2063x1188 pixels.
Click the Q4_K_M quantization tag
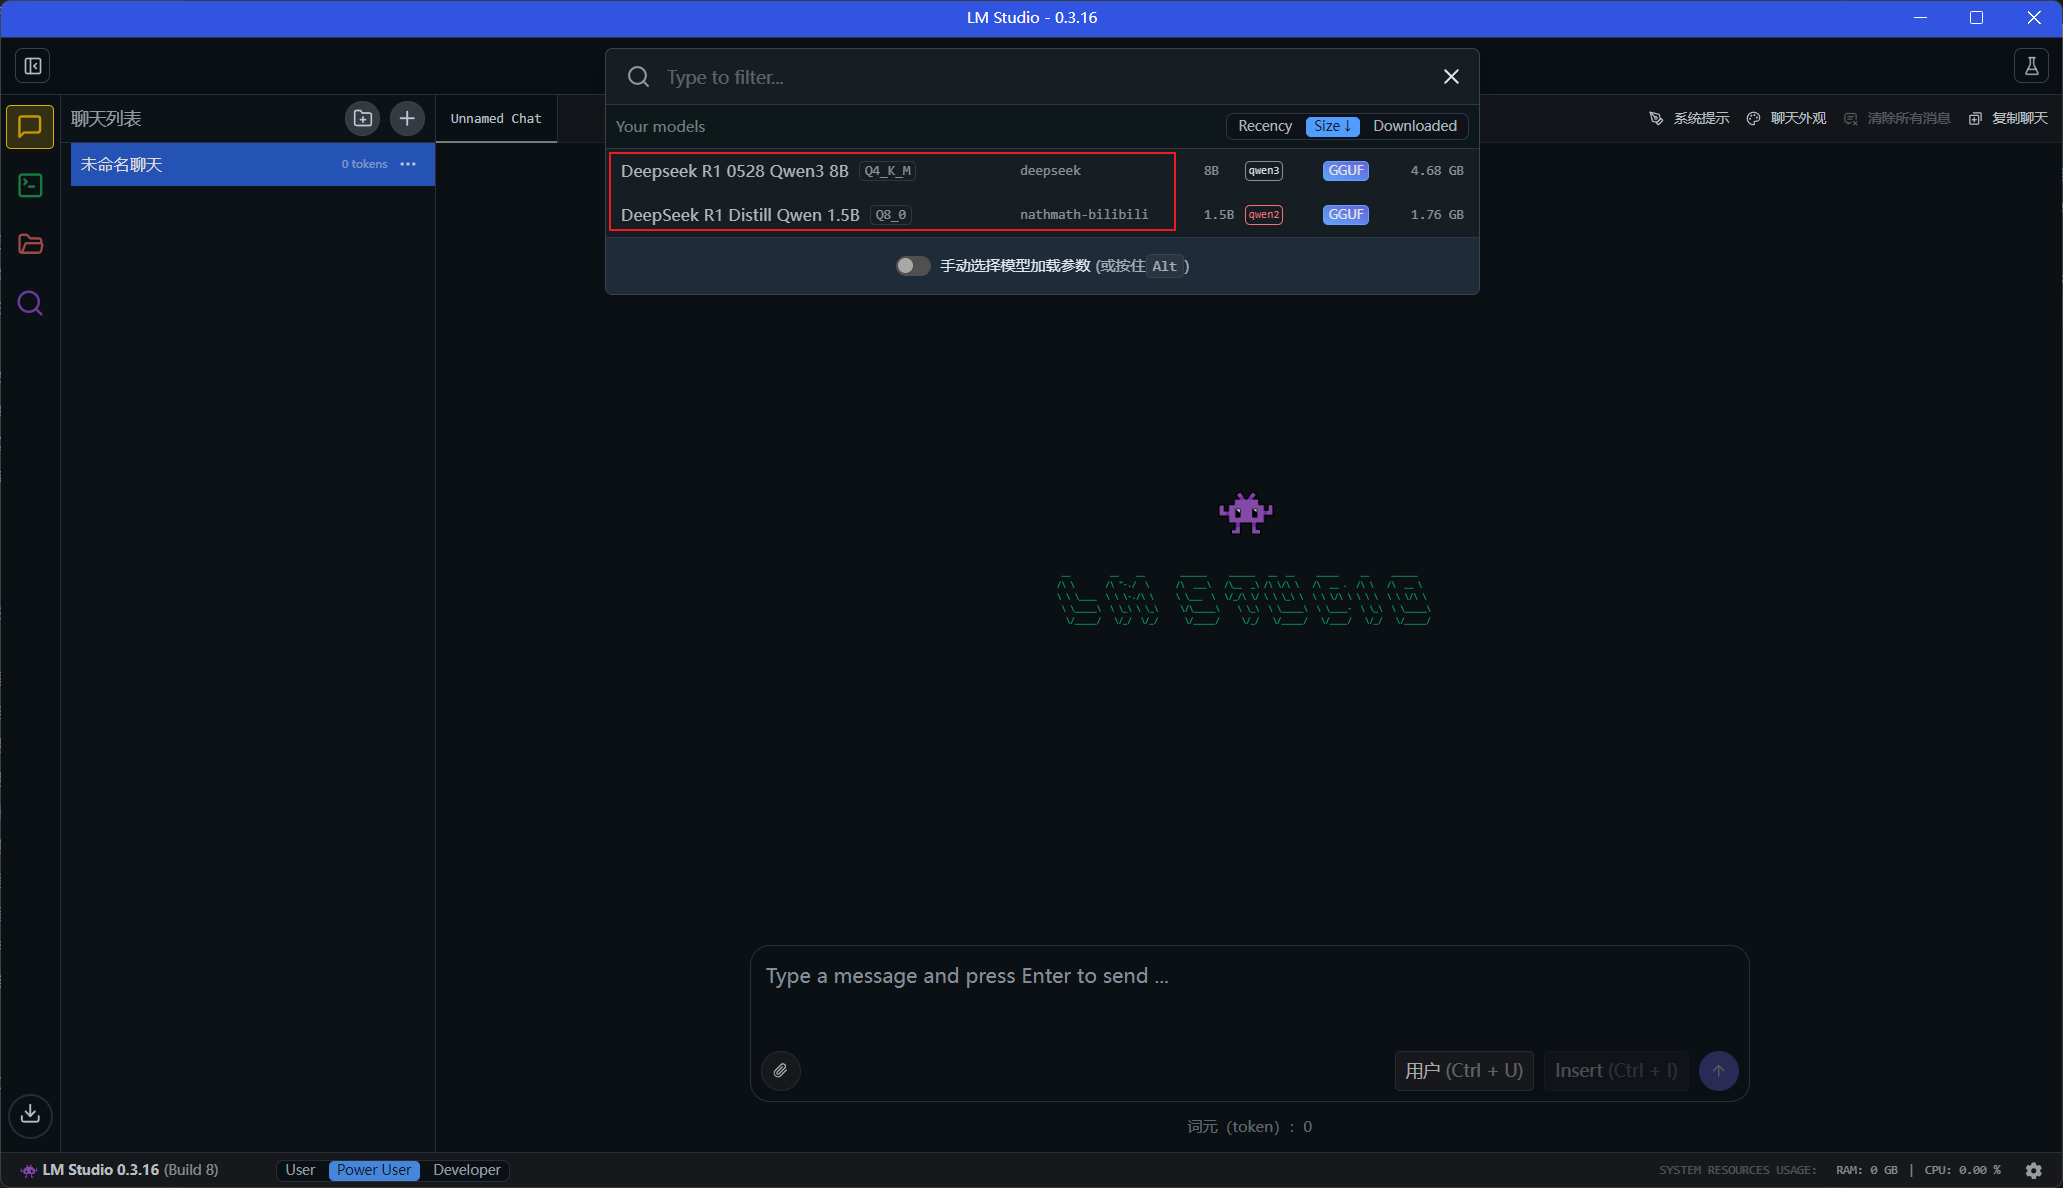pos(888,171)
